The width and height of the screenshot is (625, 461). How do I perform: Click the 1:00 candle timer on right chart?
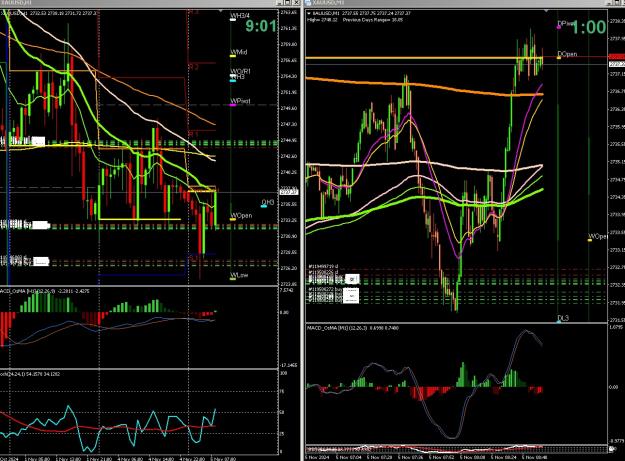tap(589, 27)
